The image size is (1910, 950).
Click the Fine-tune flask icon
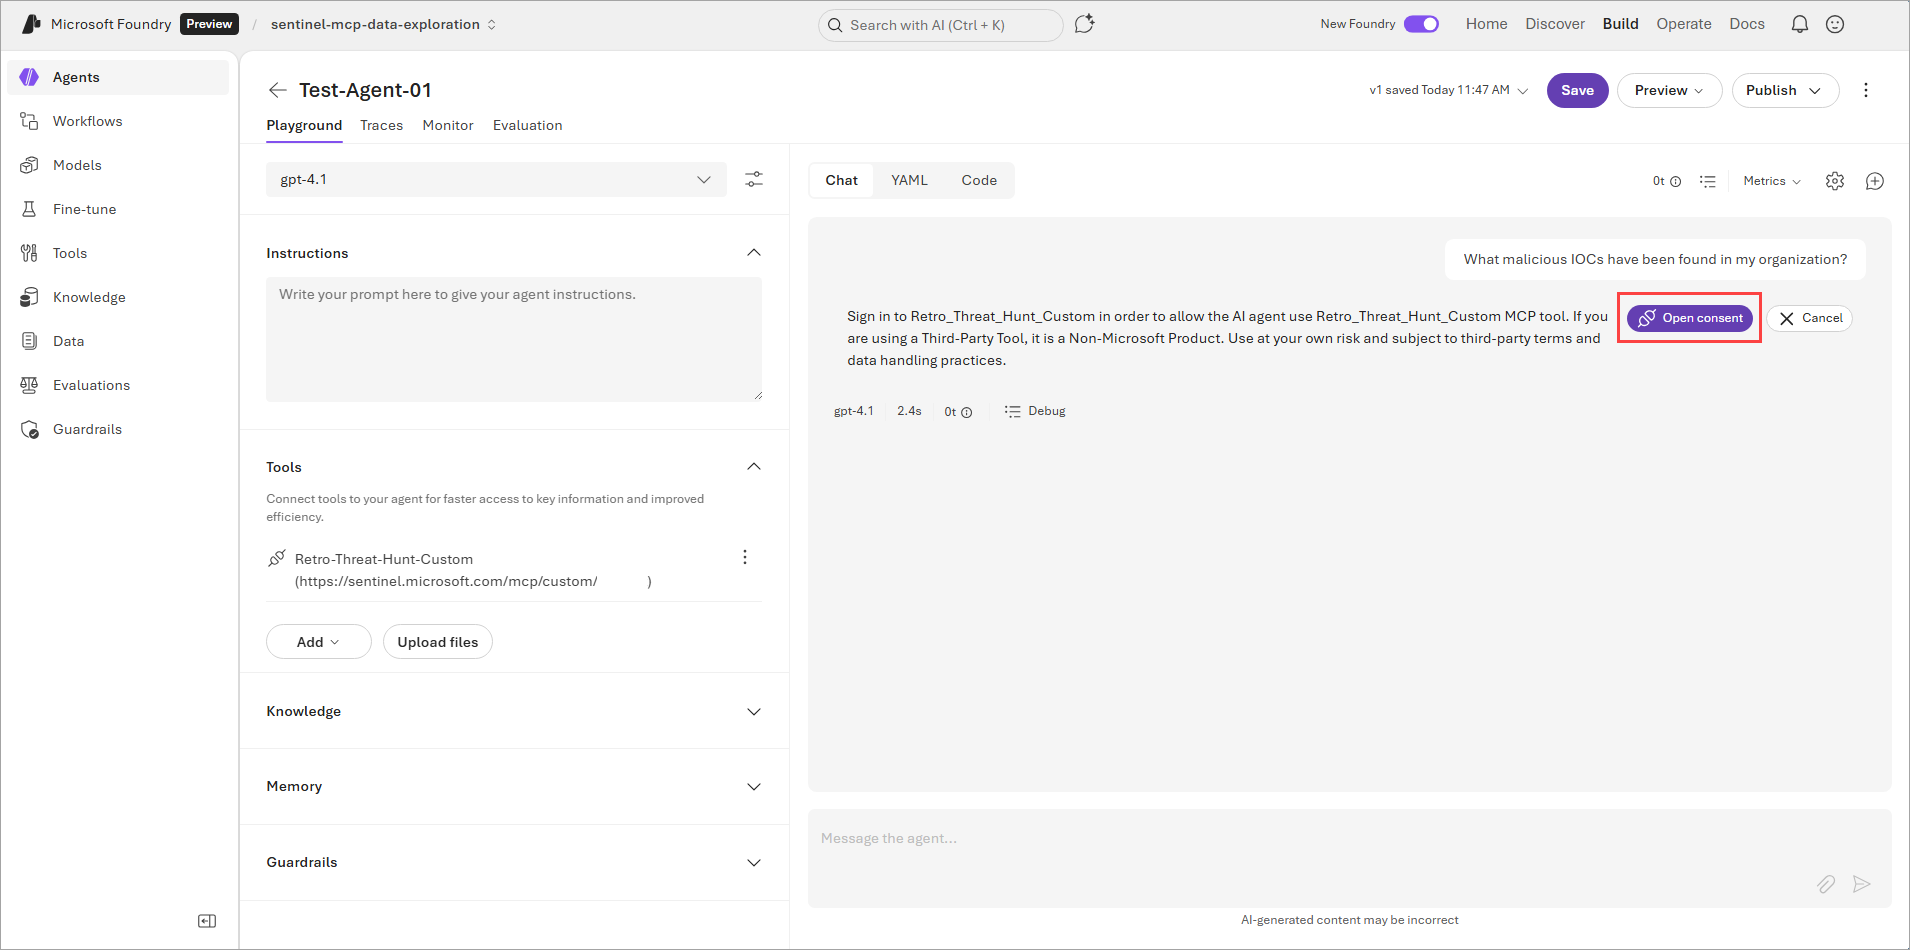coord(29,209)
